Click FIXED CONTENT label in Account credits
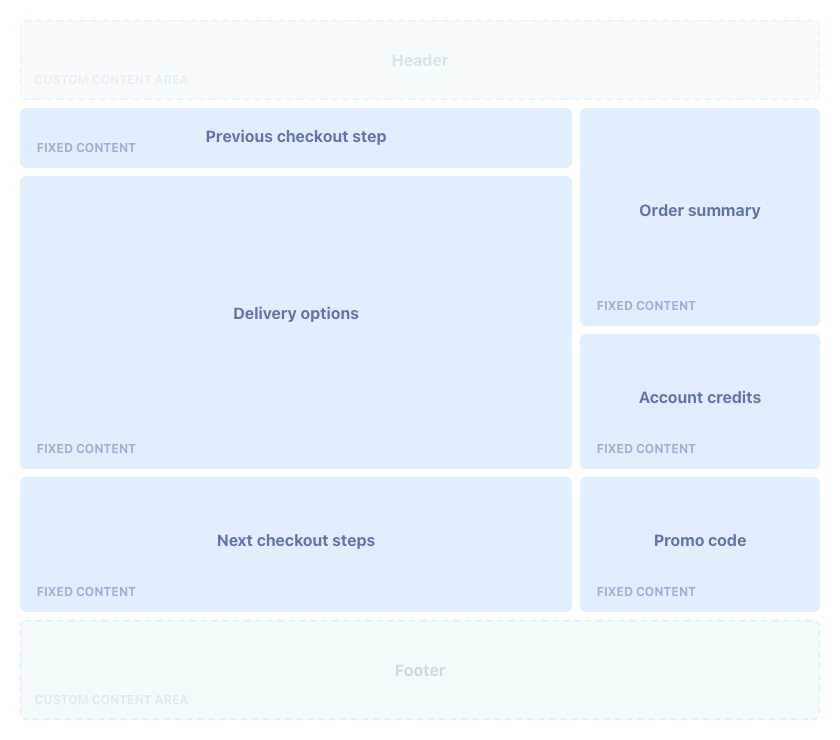This screenshot has height=740, width=840. click(x=646, y=449)
